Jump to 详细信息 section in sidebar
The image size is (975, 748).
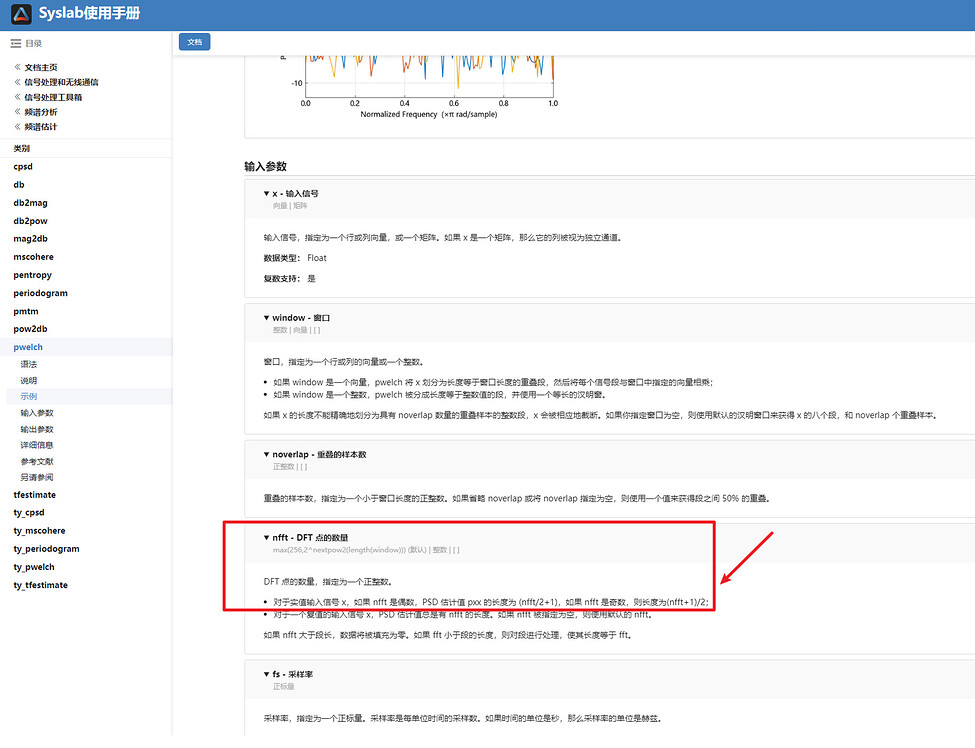point(37,445)
